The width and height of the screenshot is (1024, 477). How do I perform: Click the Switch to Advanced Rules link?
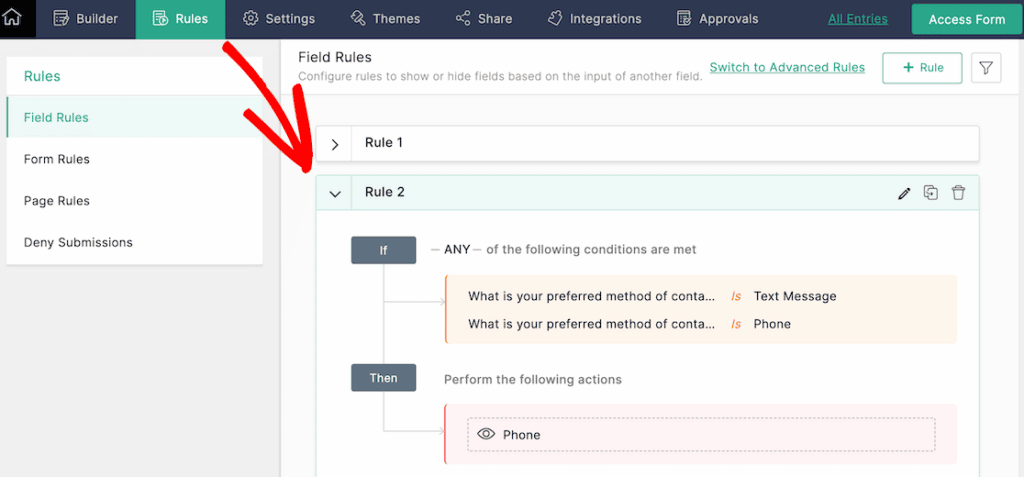click(787, 68)
